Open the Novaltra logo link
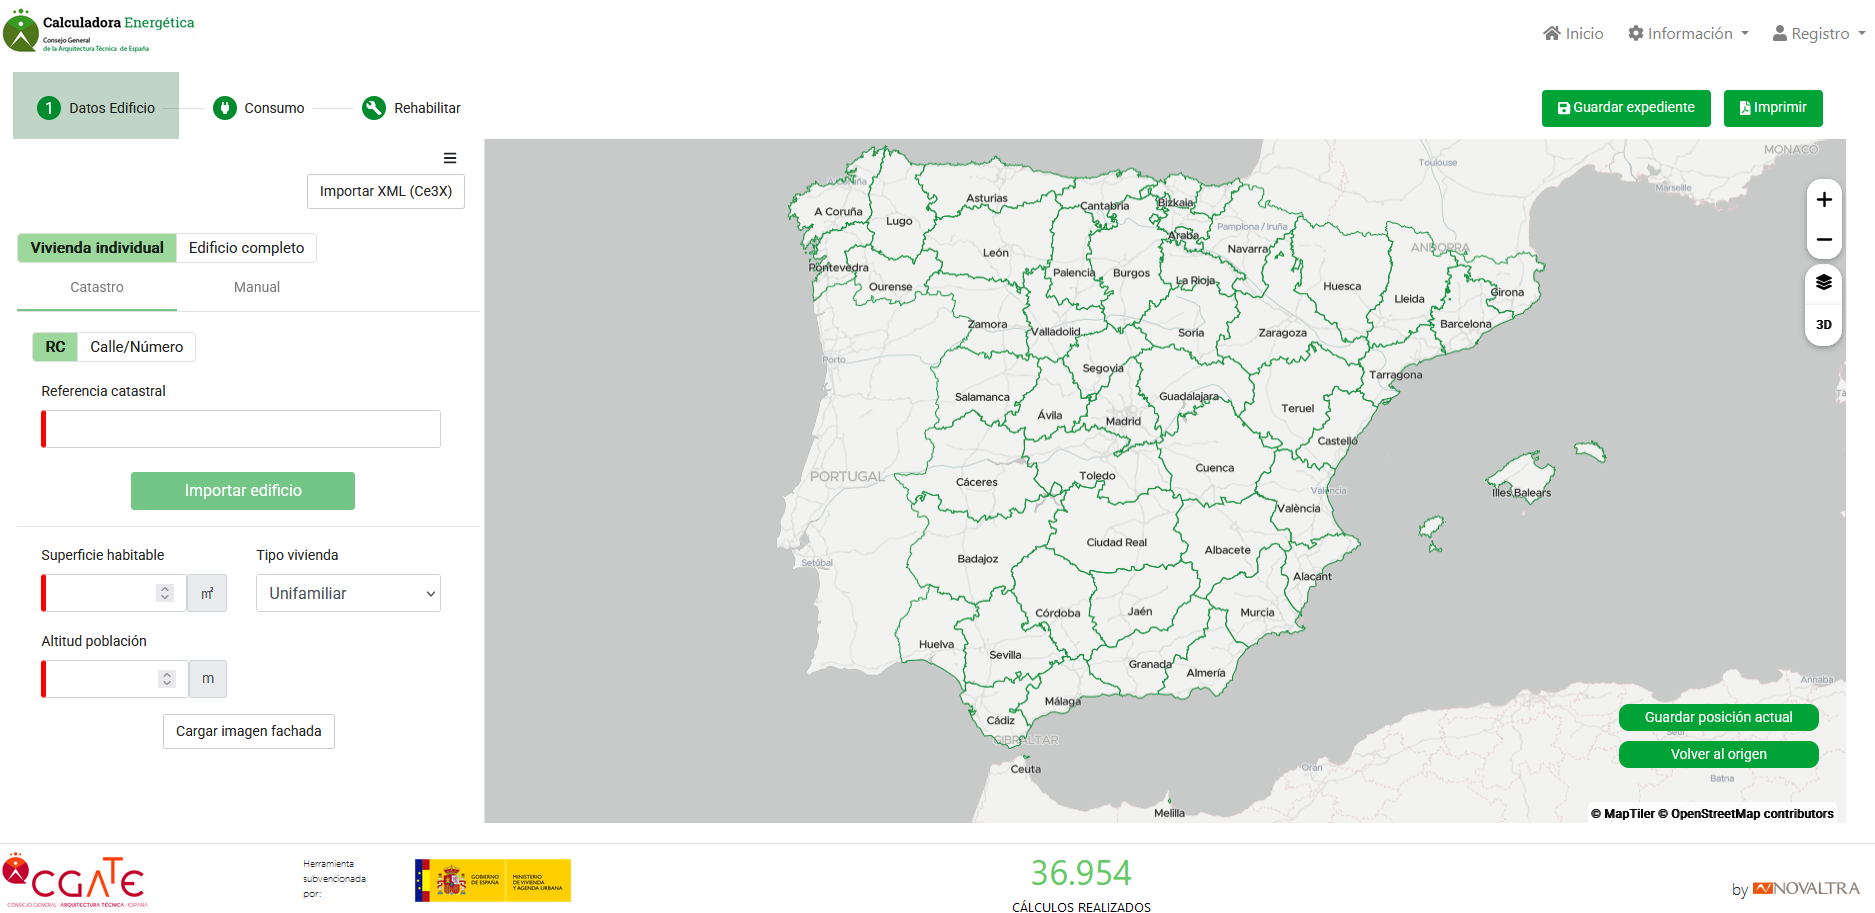1875x913 pixels. tap(1806, 888)
